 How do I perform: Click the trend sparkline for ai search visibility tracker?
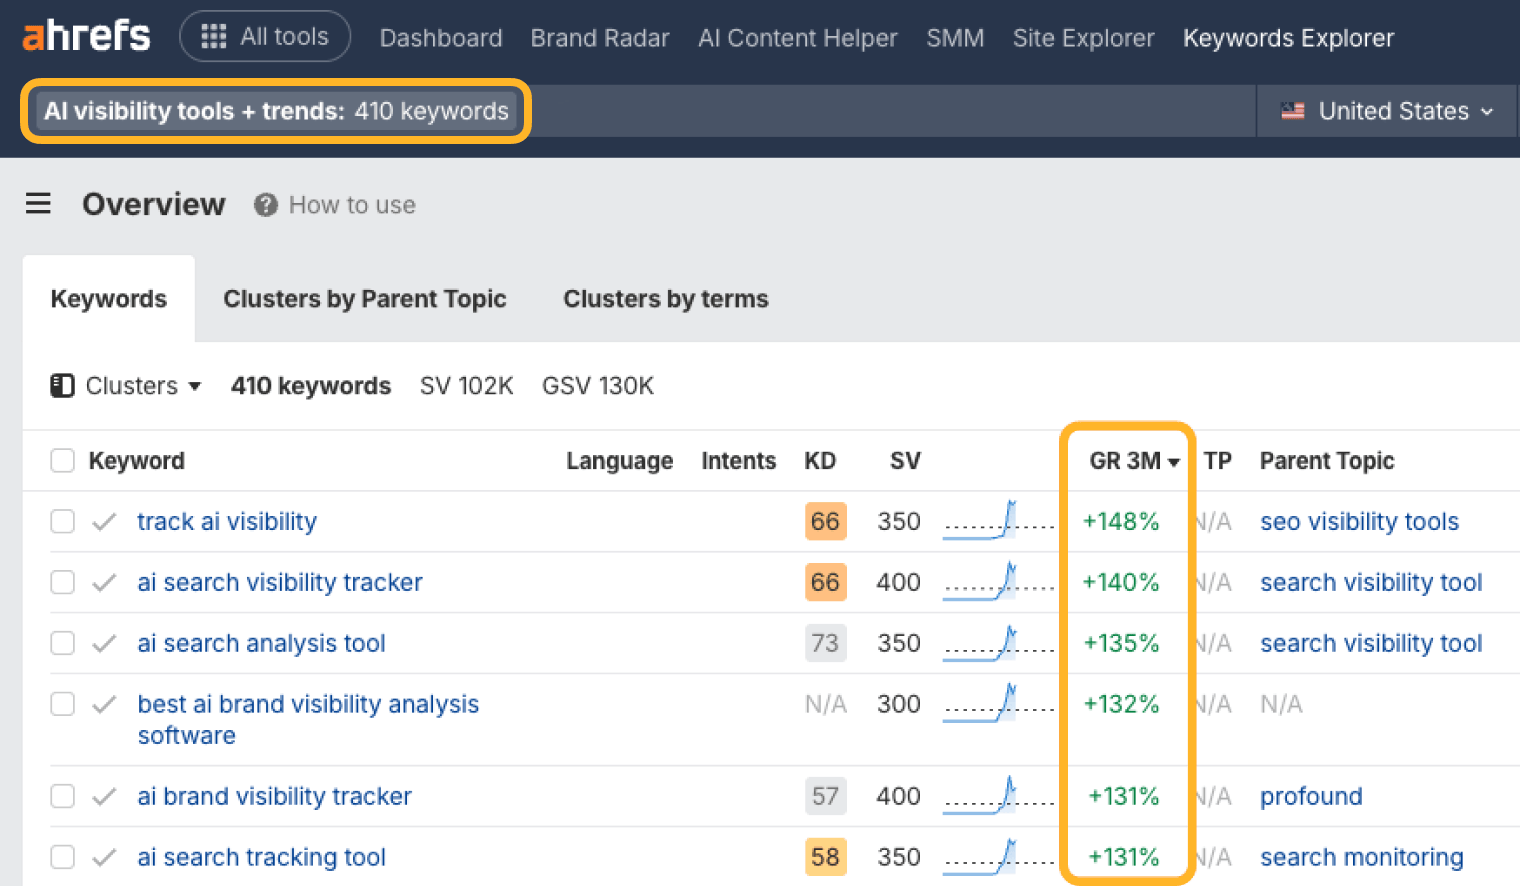click(x=998, y=581)
